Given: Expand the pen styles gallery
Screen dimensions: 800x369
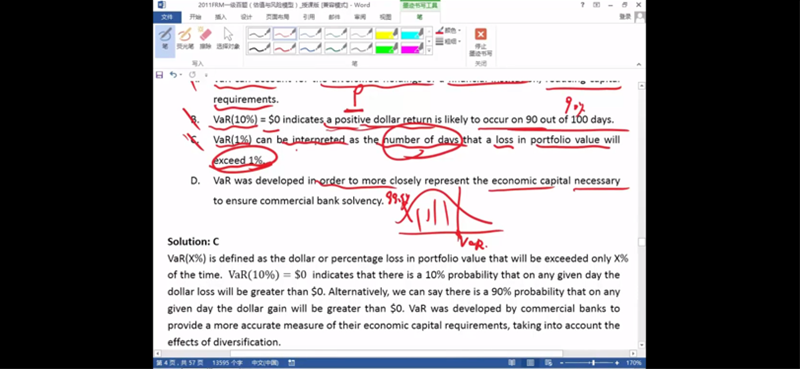Looking at the screenshot, I should click(x=429, y=51).
